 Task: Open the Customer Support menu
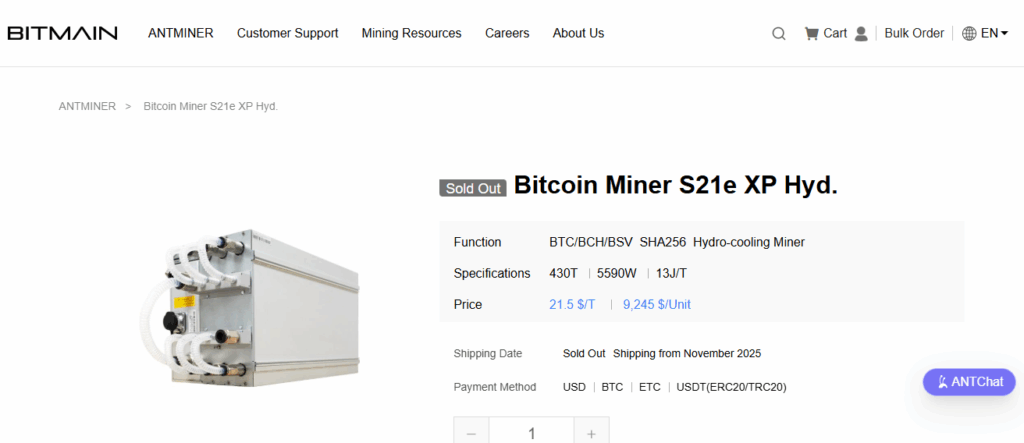pos(287,33)
